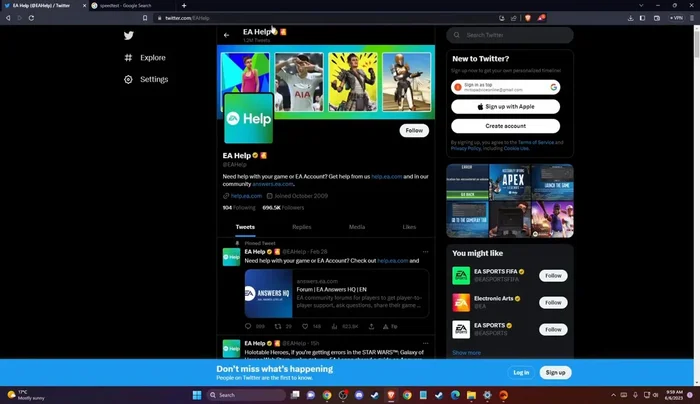Open the EA Help profile picture
Viewport: 700px width, 404px height.
pyautogui.click(x=249, y=118)
